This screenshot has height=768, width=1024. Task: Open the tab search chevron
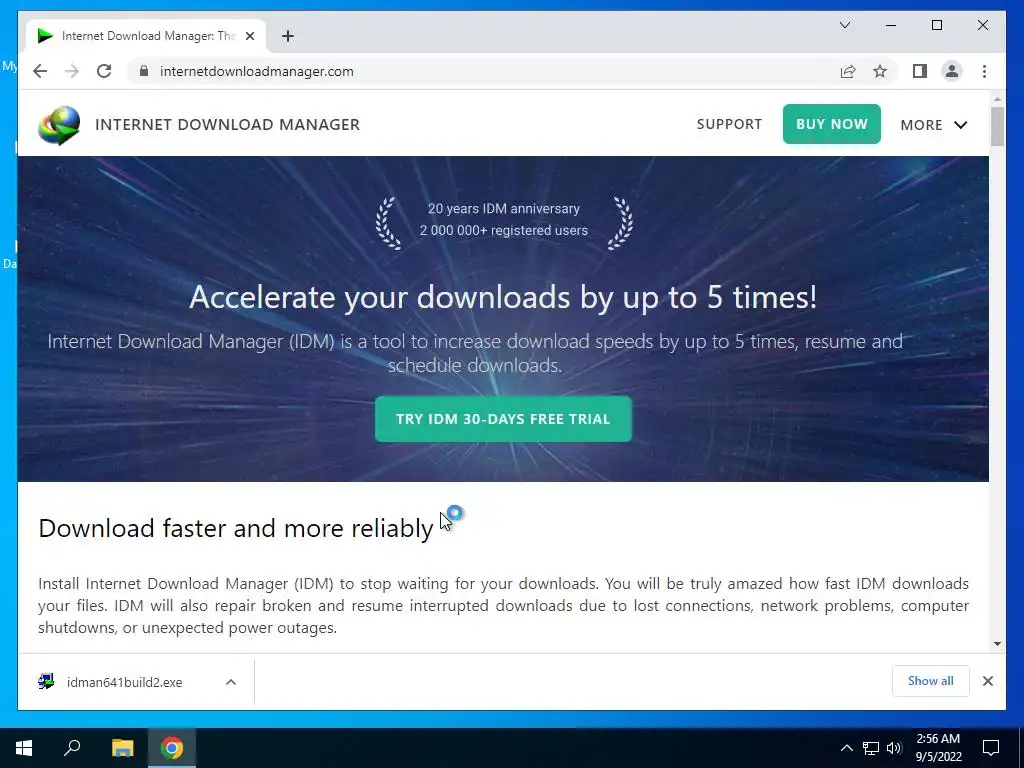coord(845,25)
